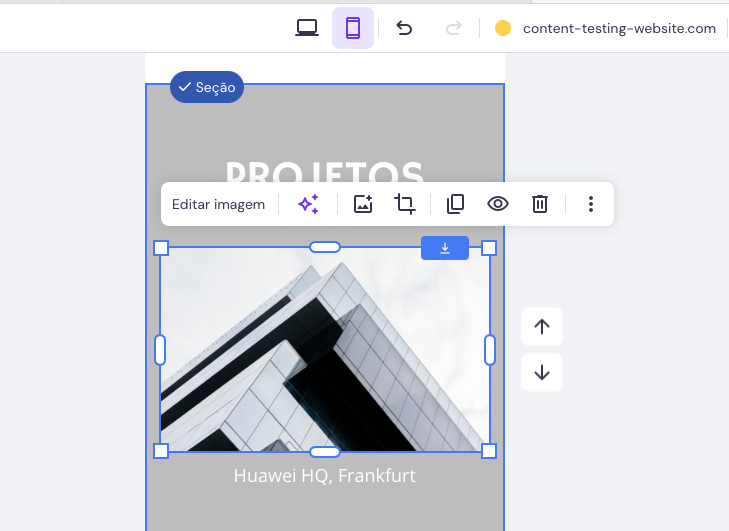The image size is (729, 531).
Task: Replace image using the picture icon
Action: 363,204
